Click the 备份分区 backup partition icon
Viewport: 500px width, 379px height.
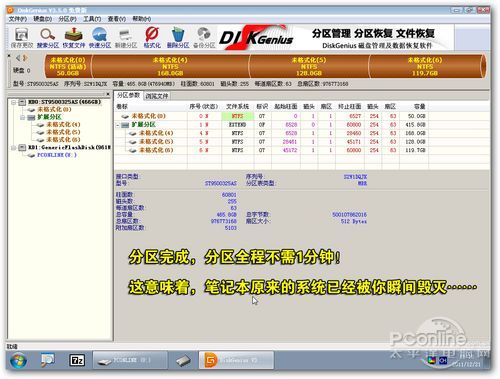coord(204,38)
